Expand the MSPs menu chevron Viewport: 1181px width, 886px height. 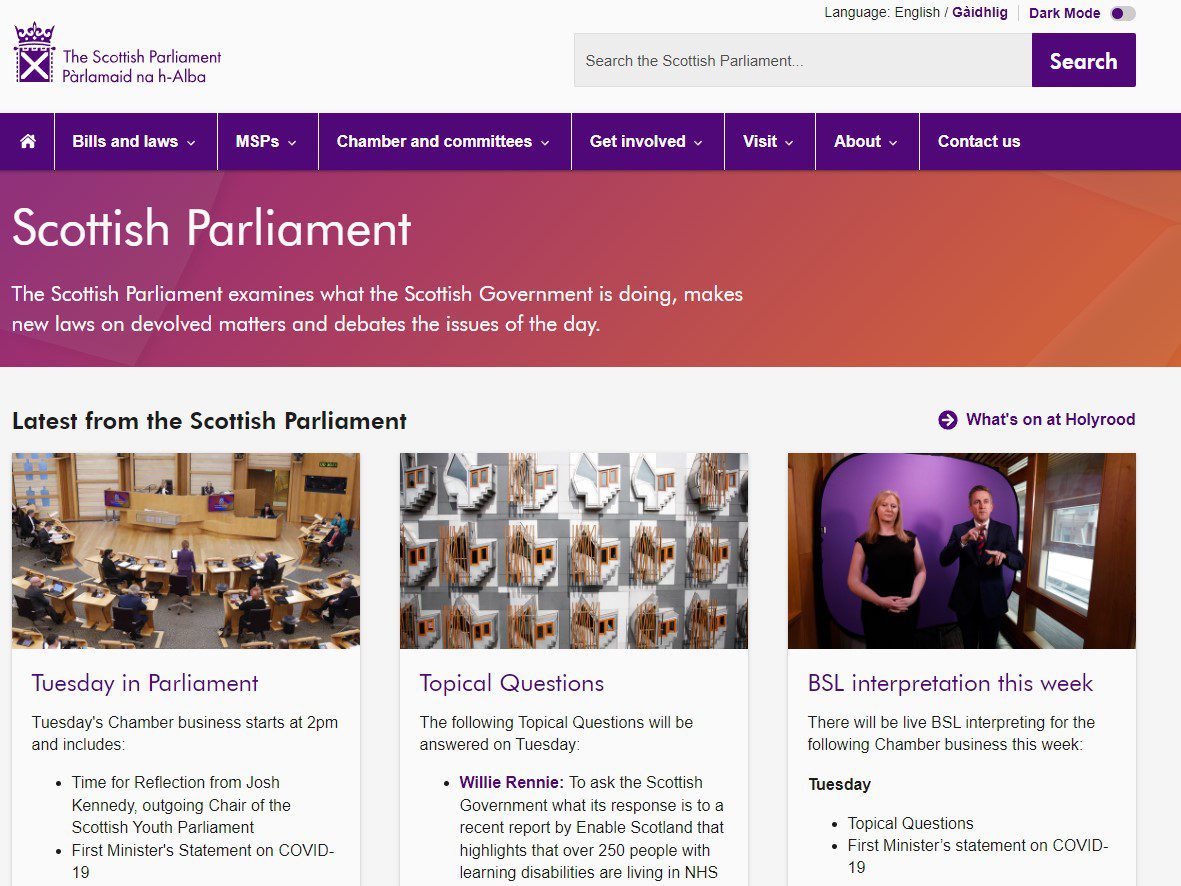(292, 142)
